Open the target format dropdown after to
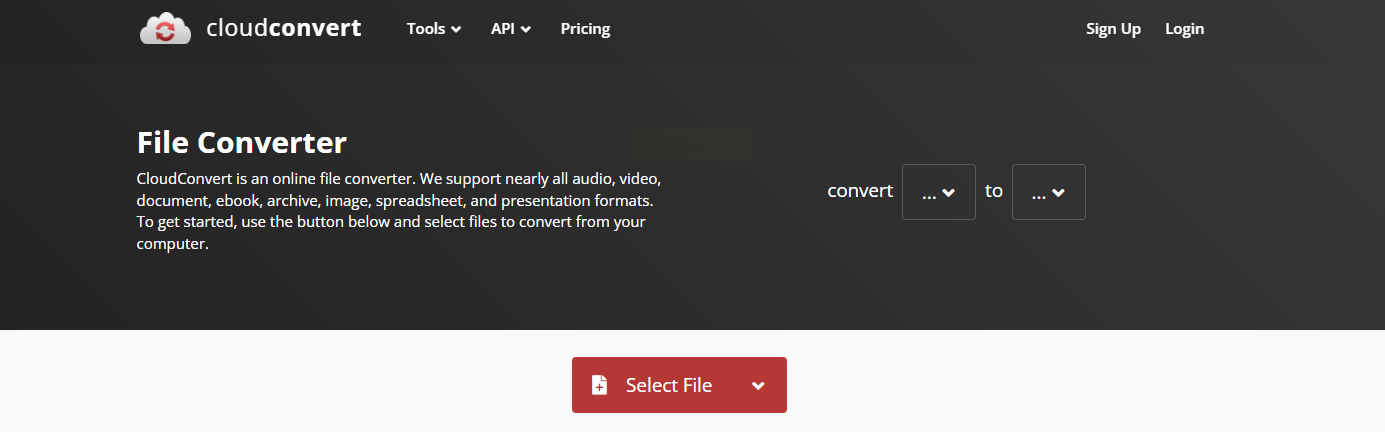Screen dimensions: 1385x432 click(x=1049, y=192)
